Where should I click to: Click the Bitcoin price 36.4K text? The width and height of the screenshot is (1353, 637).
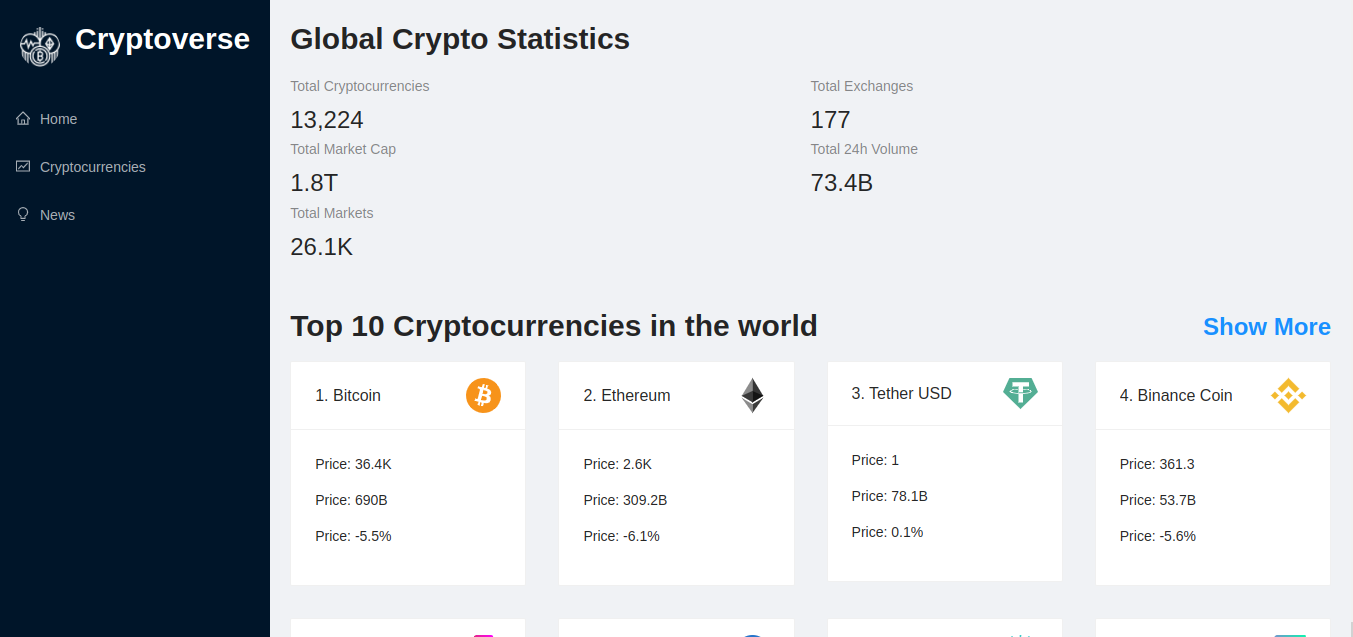[x=353, y=464]
